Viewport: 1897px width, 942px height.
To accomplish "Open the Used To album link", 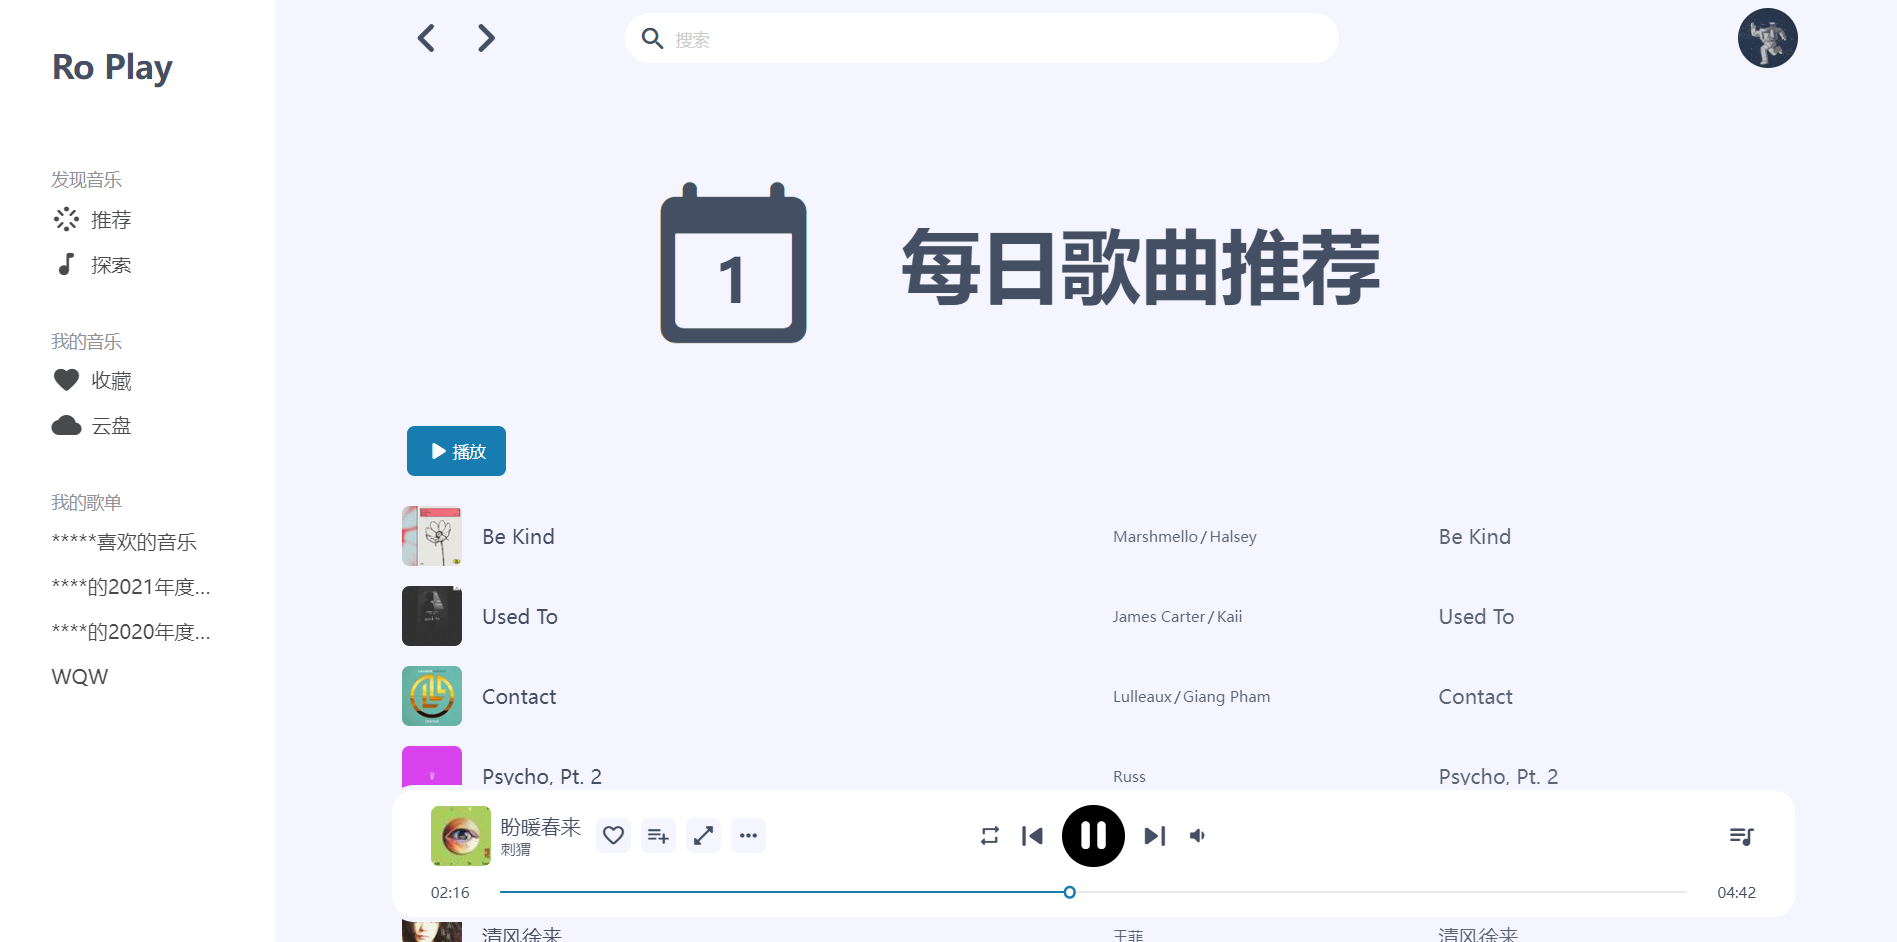I will (x=1477, y=617).
